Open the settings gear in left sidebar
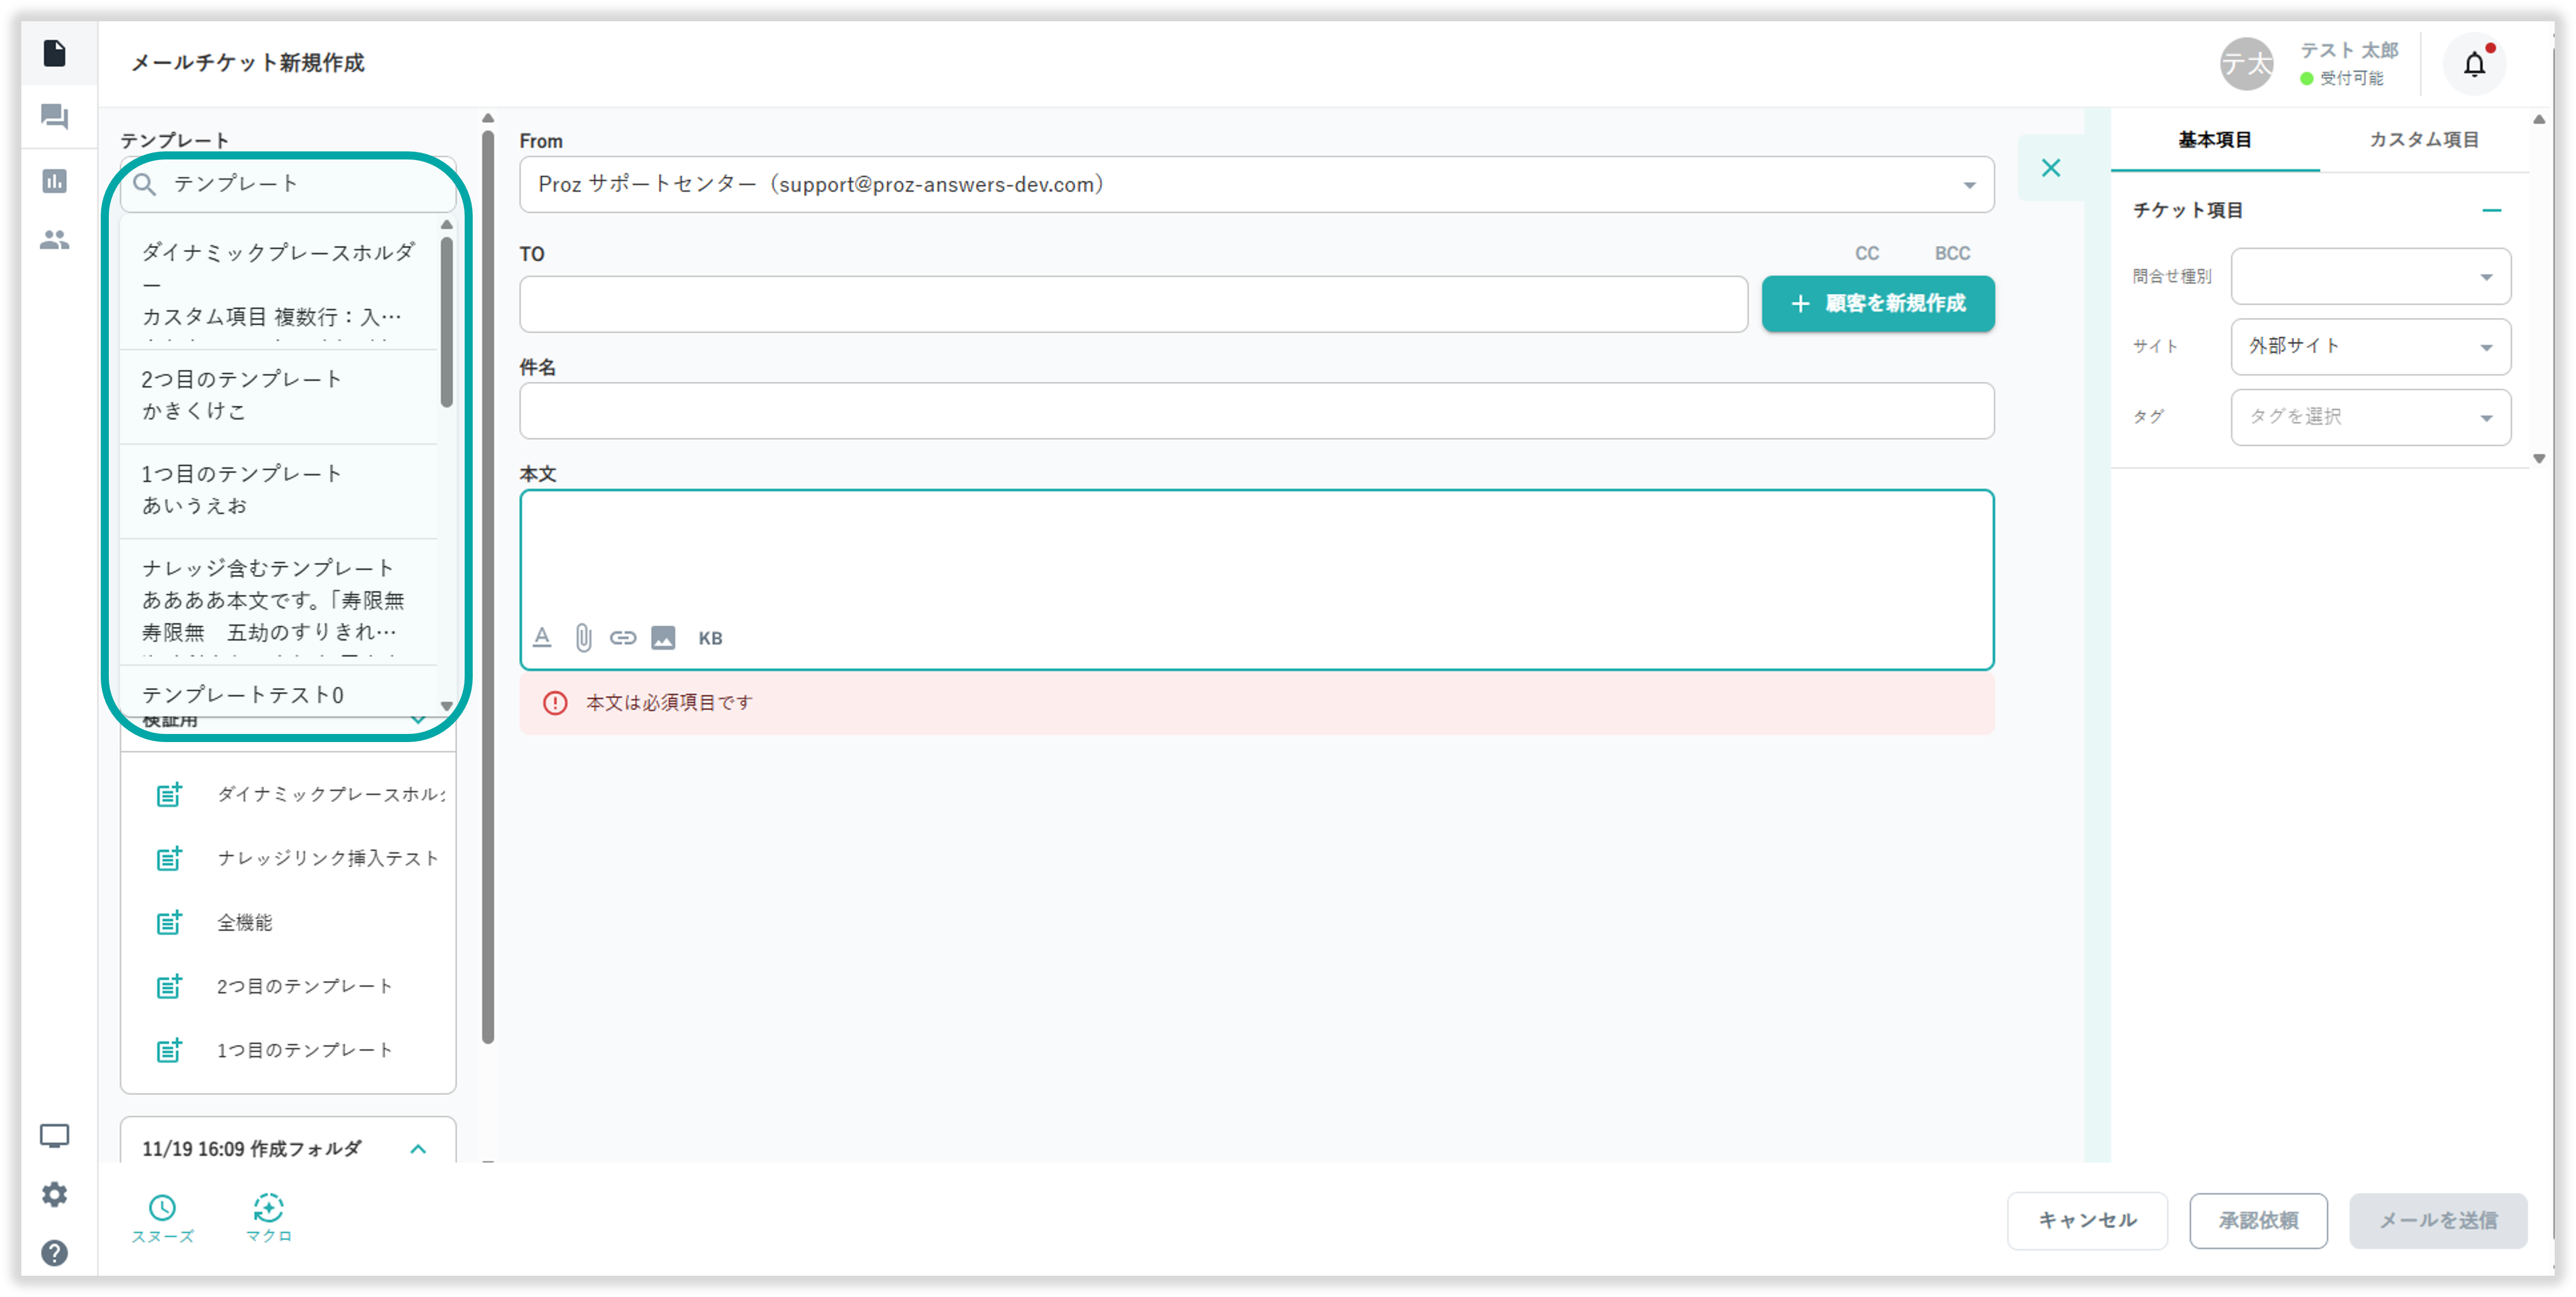Screen dimensions: 2576x1297 click(54, 1194)
